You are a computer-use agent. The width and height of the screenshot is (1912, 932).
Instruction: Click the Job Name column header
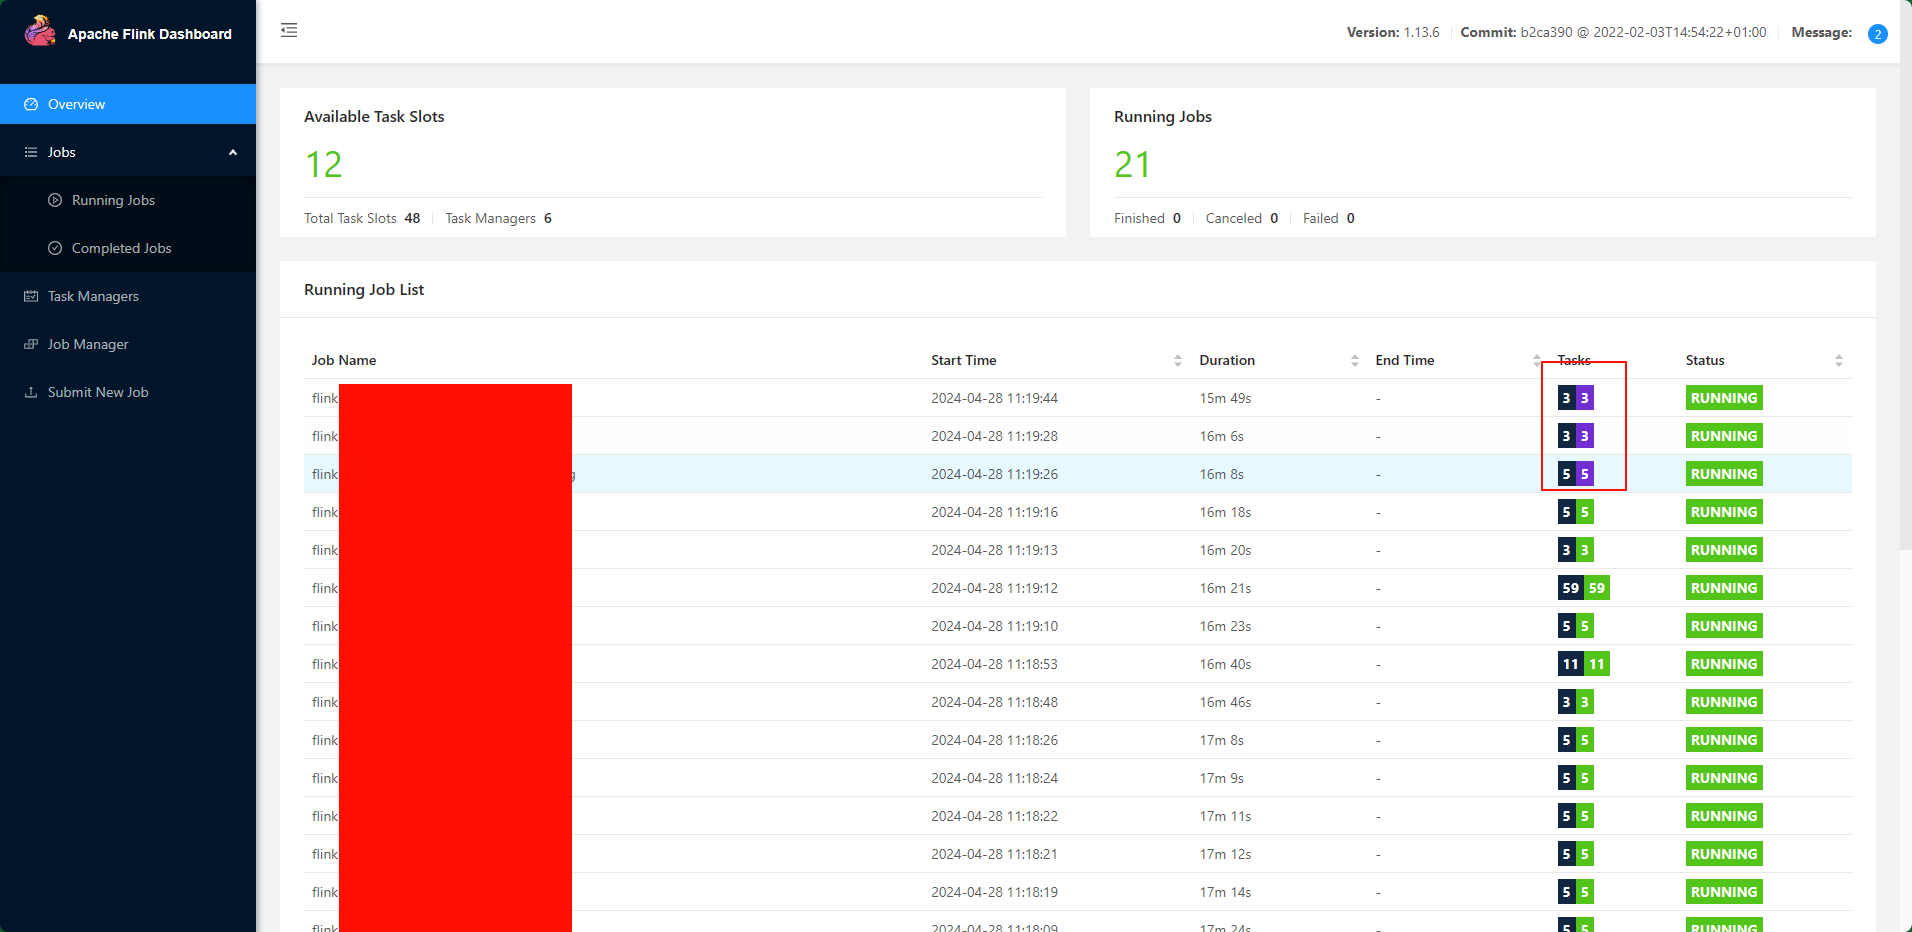click(x=344, y=360)
